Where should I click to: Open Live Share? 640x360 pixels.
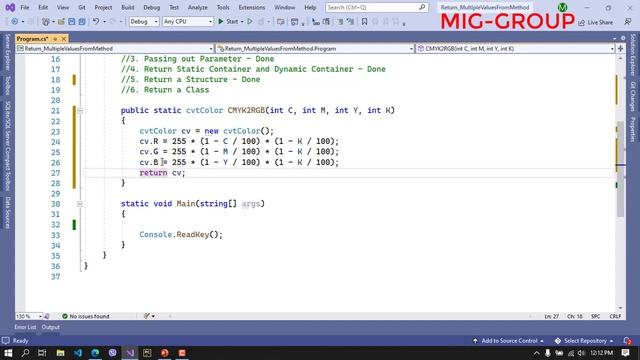(x=596, y=22)
